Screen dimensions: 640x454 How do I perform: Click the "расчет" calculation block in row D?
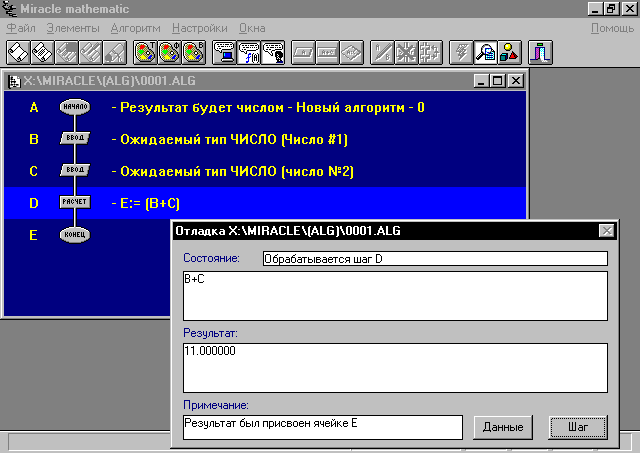(75, 202)
